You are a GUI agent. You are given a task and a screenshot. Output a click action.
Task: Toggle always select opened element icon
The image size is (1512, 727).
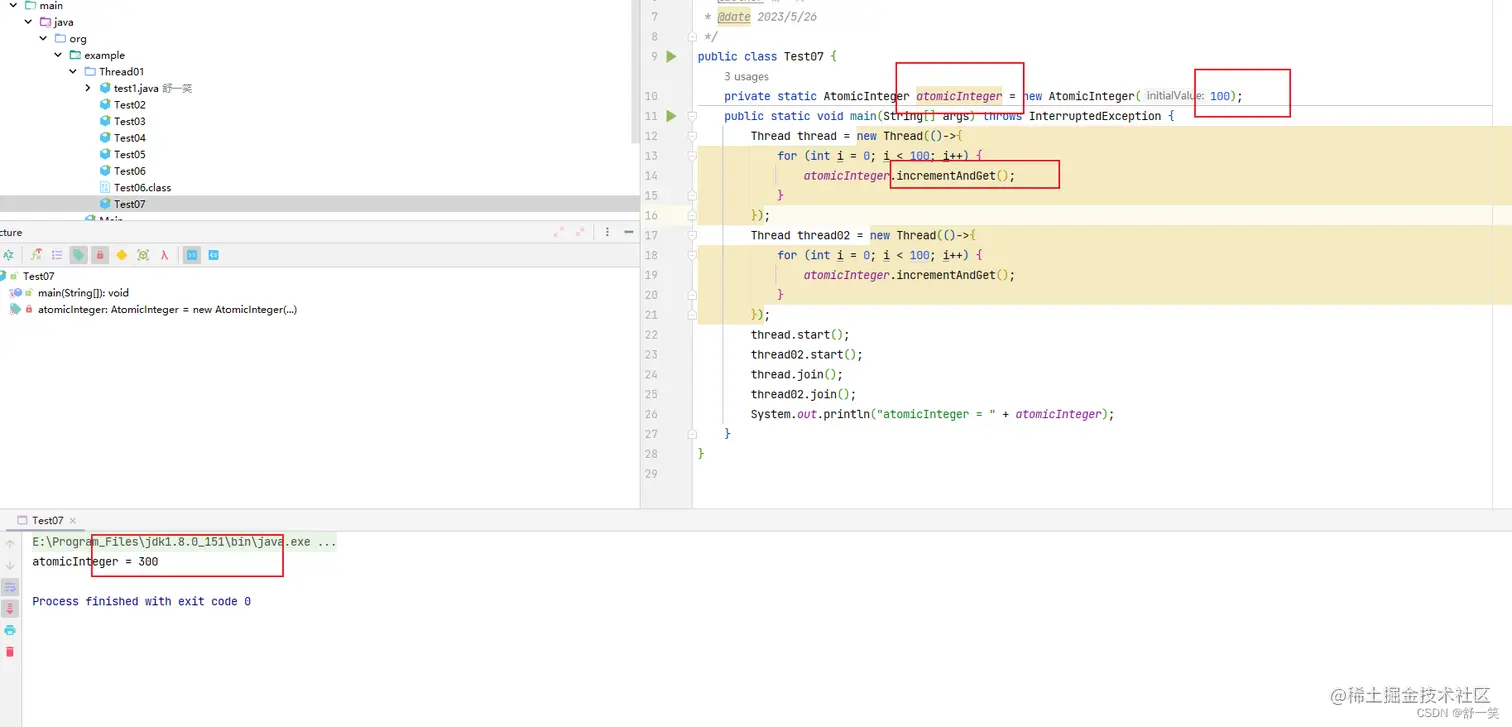[191, 255]
